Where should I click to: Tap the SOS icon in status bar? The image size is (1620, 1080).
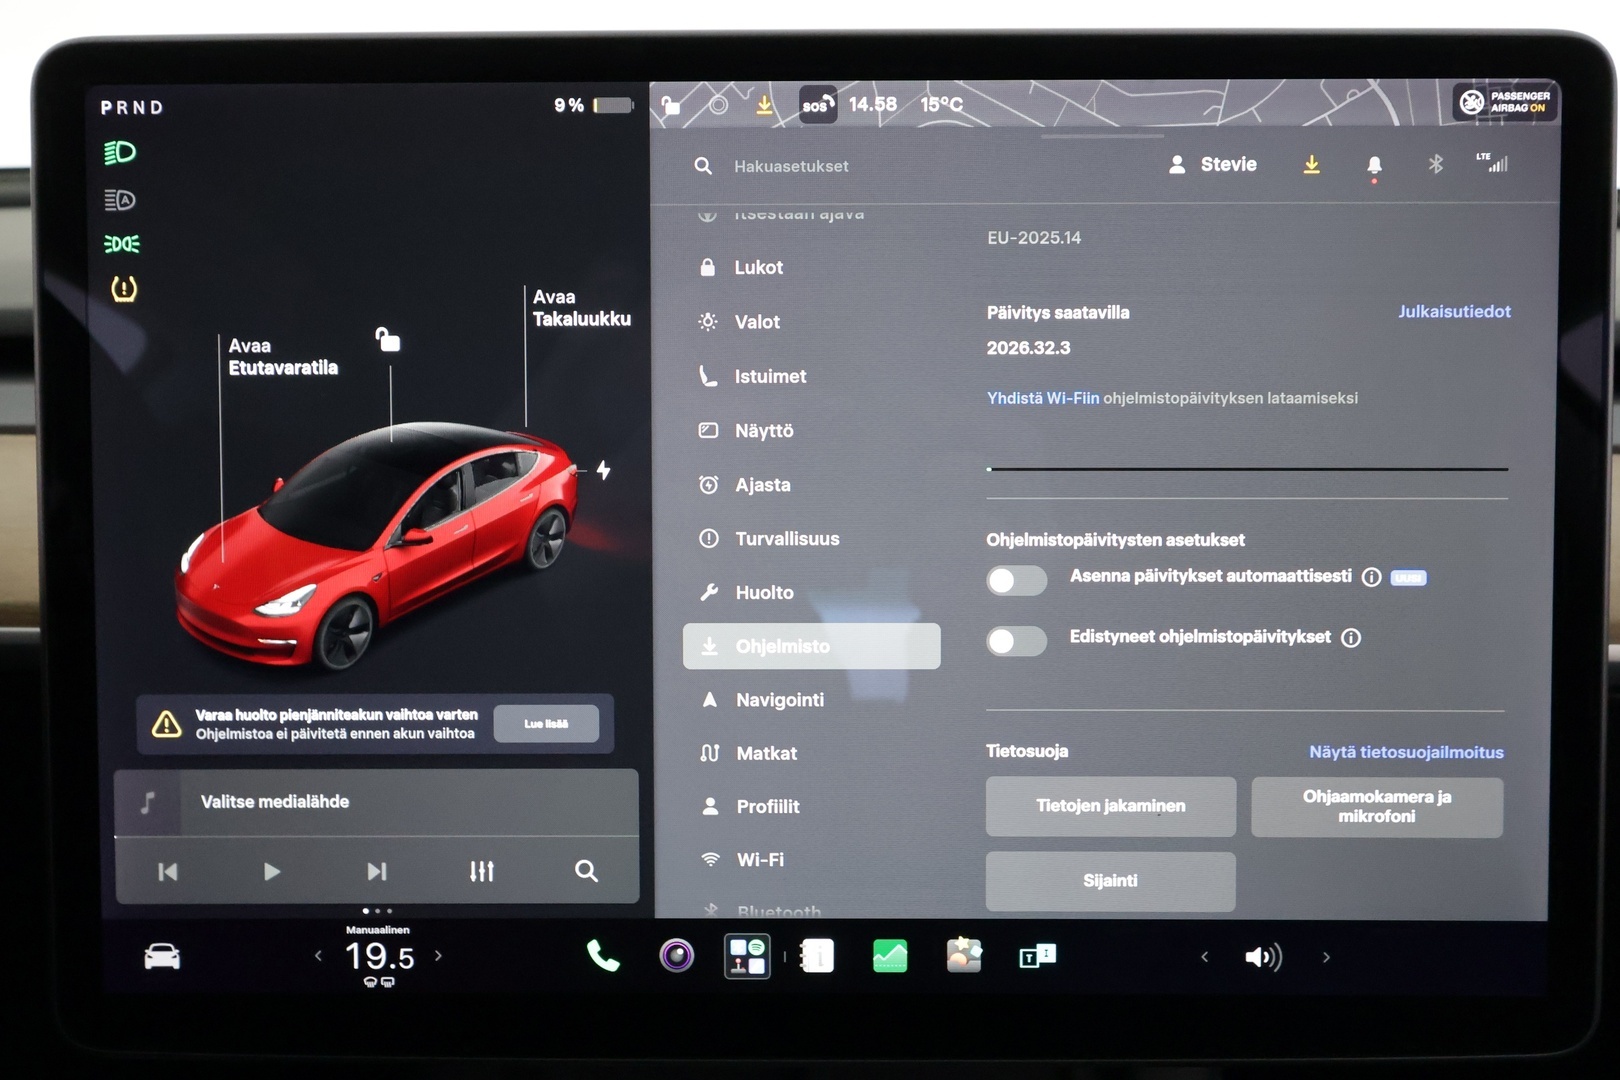pyautogui.click(x=816, y=104)
